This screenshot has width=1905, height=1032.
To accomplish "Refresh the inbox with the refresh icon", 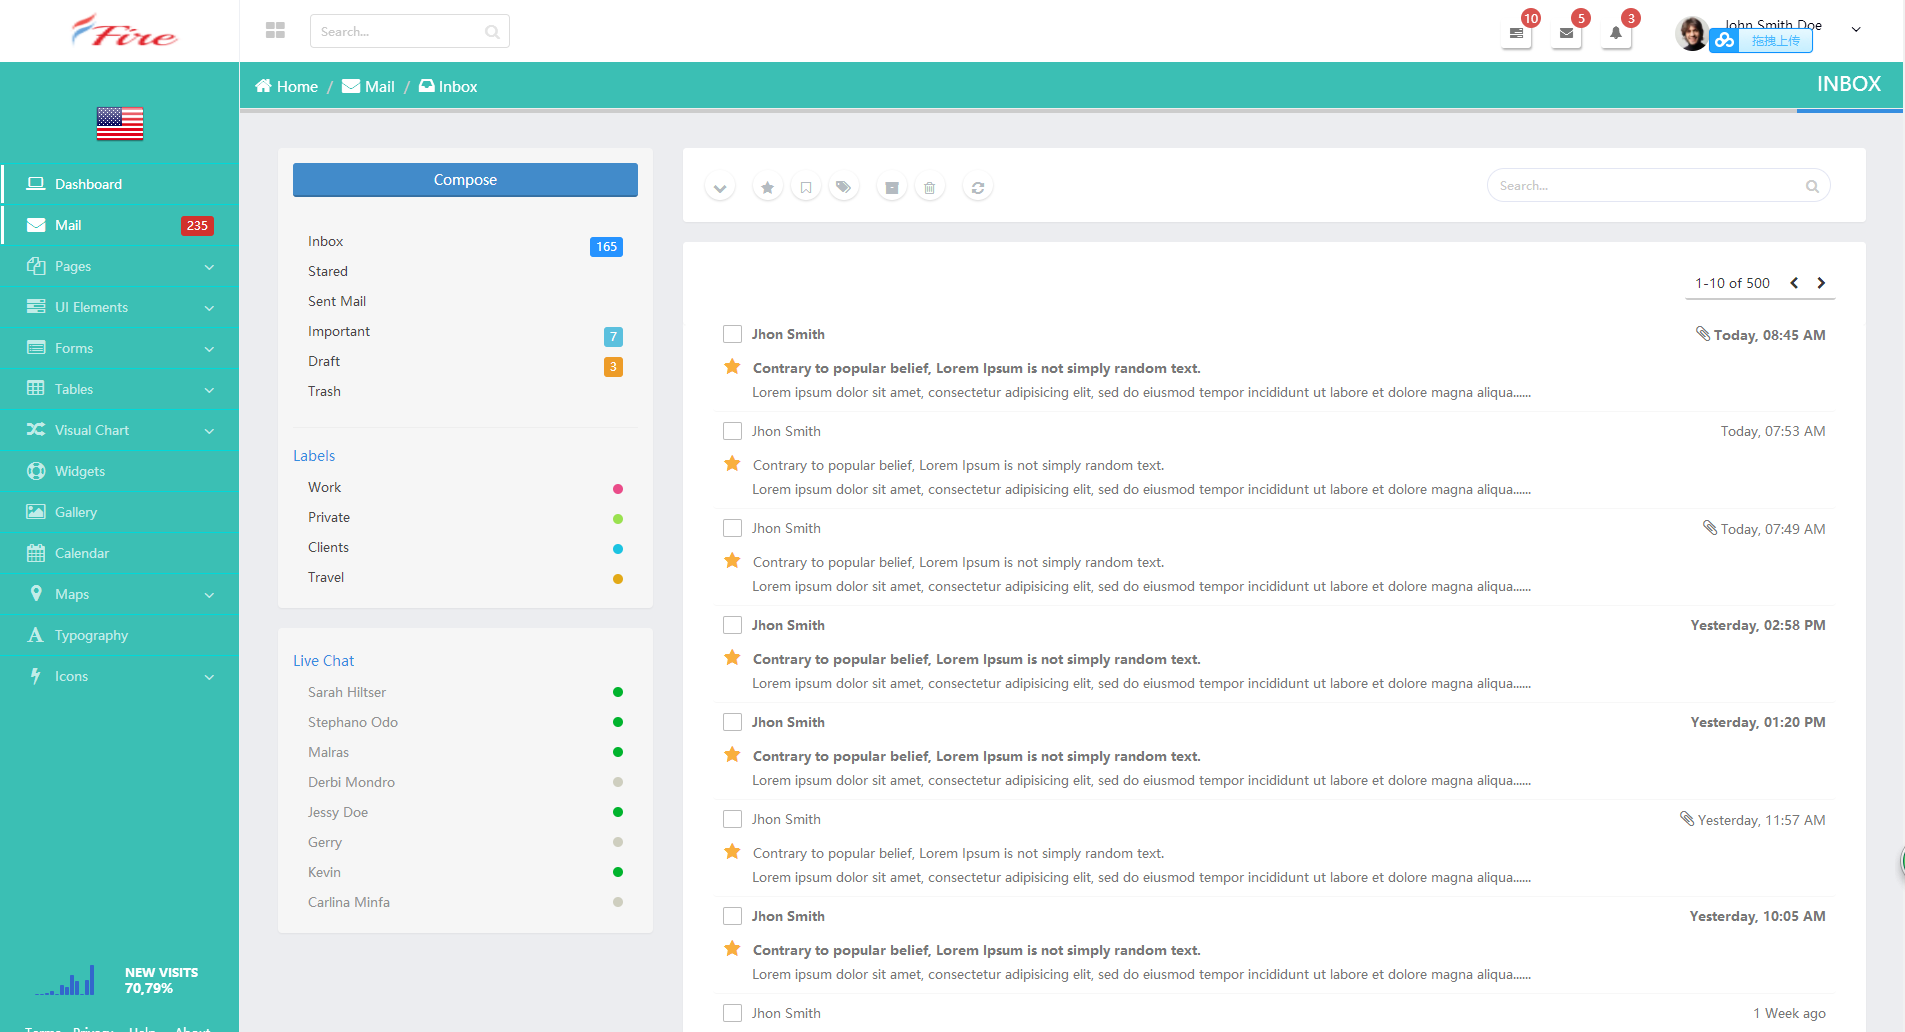I will coord(978,188).
